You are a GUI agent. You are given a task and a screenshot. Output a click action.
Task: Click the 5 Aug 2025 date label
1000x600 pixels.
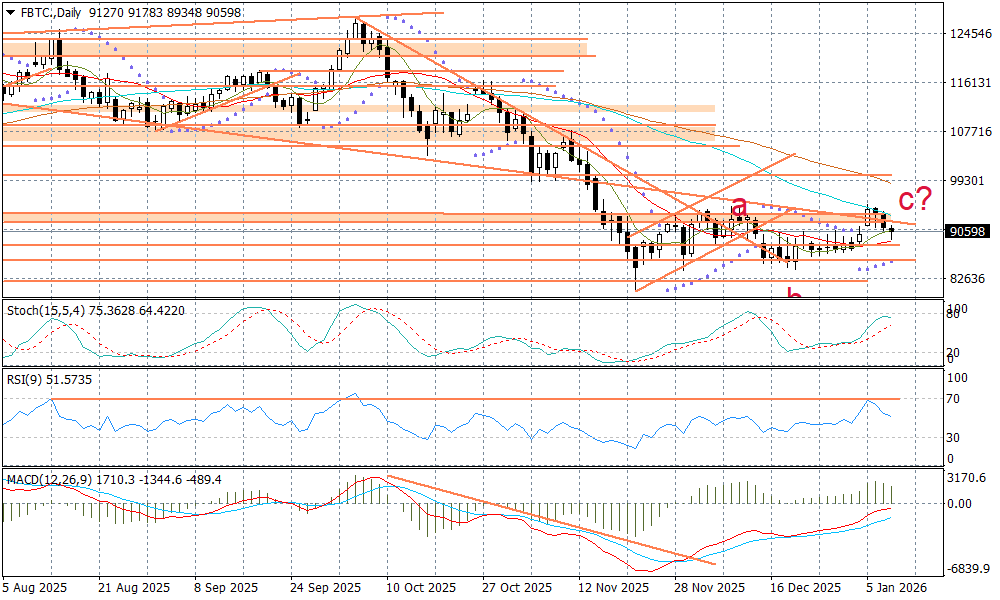tap(35, 587)
